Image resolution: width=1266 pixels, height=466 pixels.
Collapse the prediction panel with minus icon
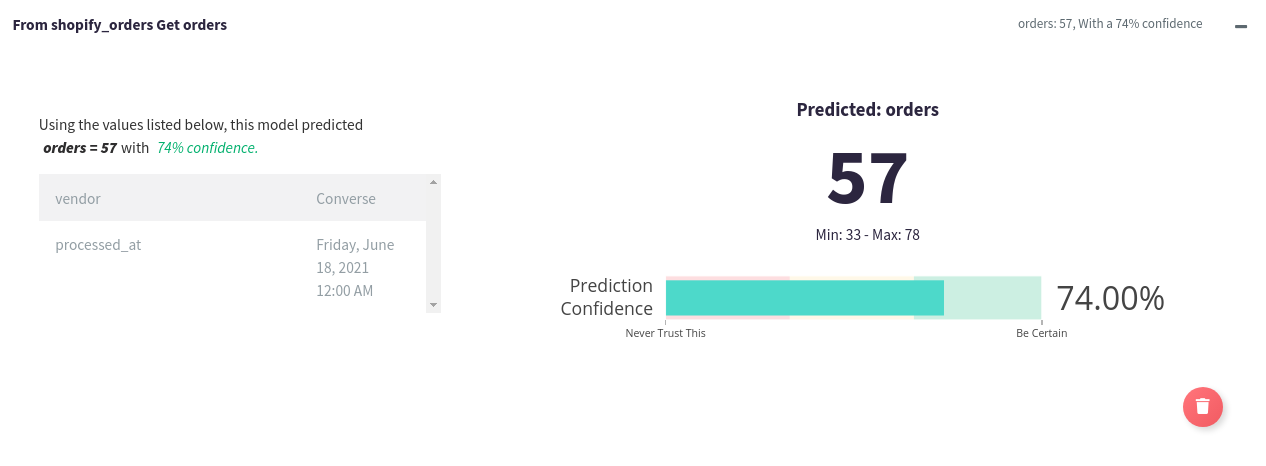(1241, 26)
